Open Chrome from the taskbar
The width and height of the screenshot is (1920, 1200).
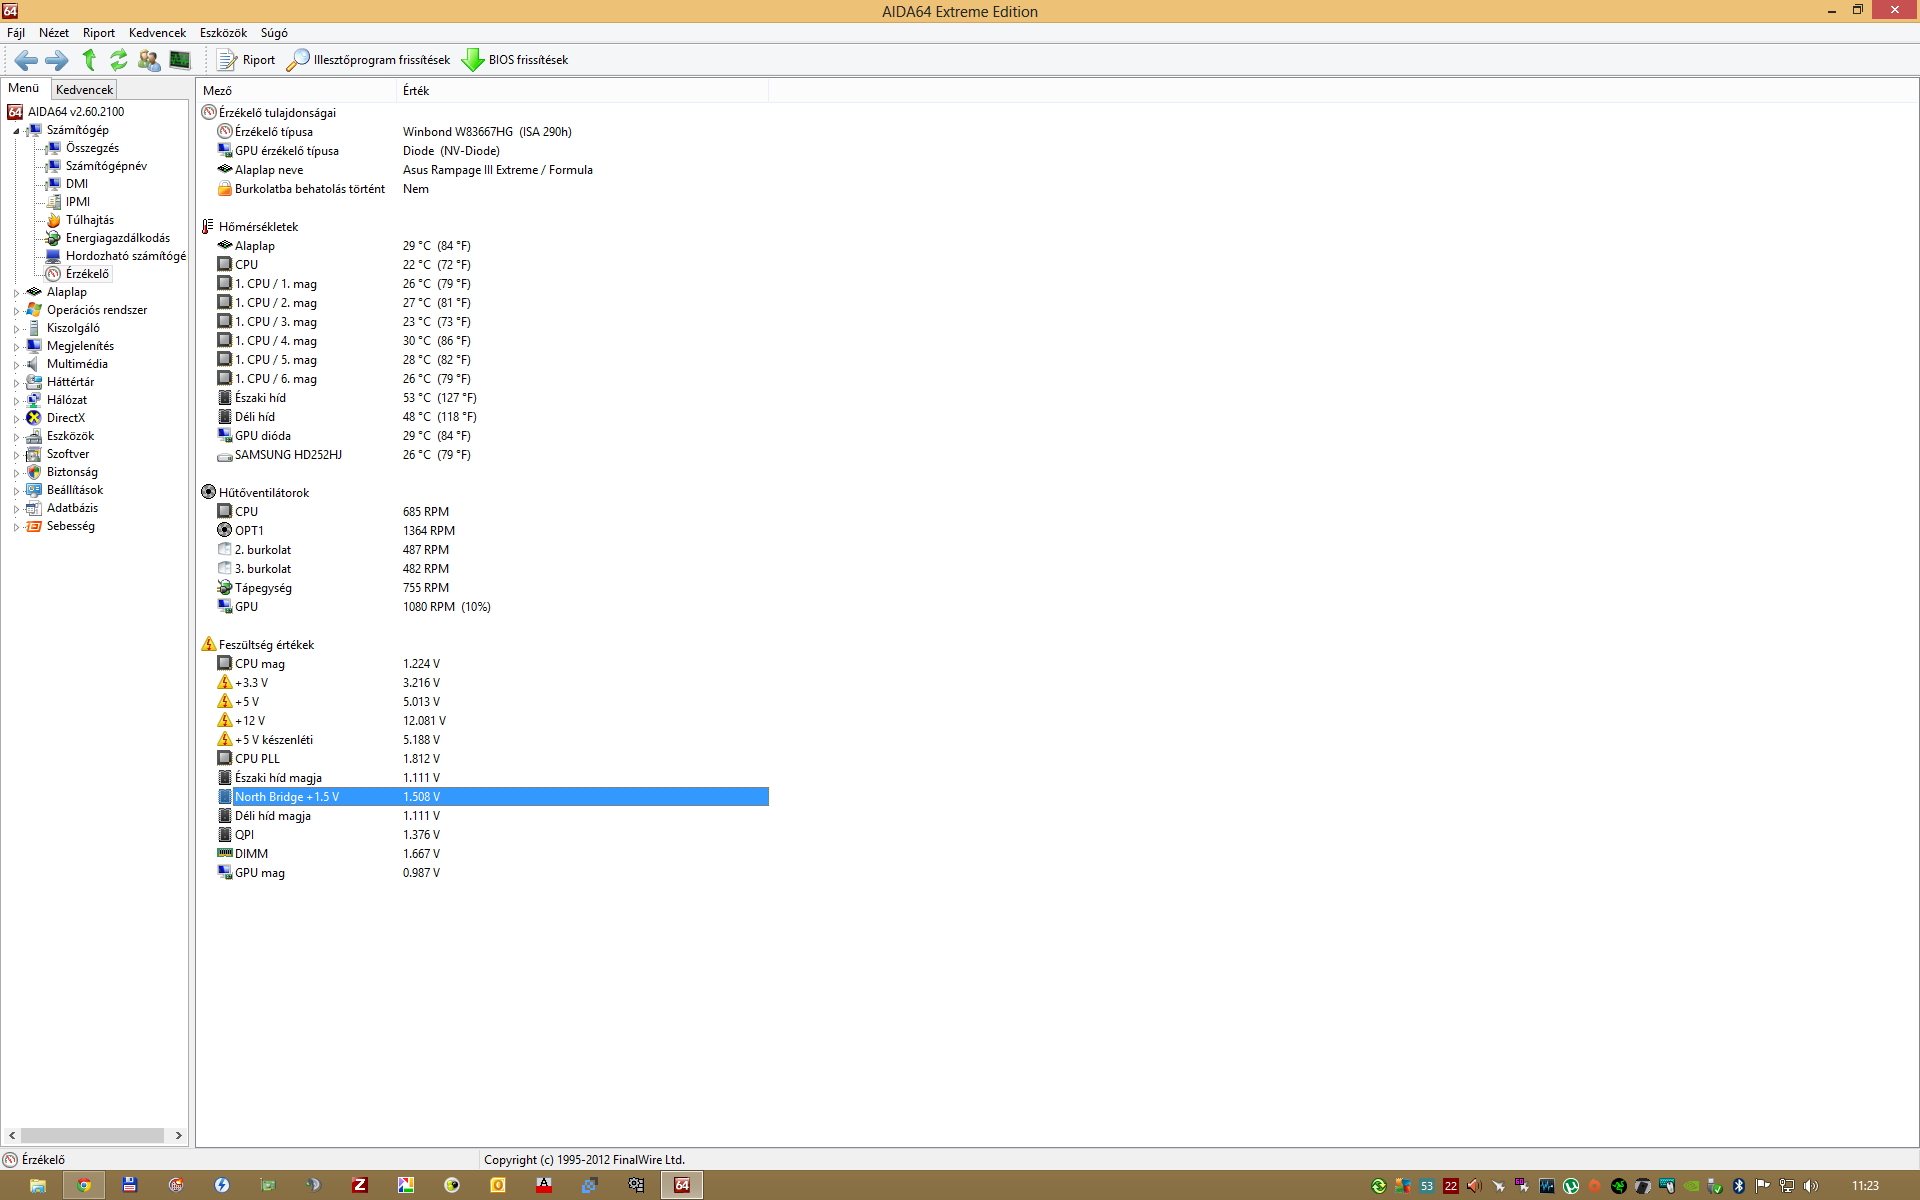(x=85, y=1185)
